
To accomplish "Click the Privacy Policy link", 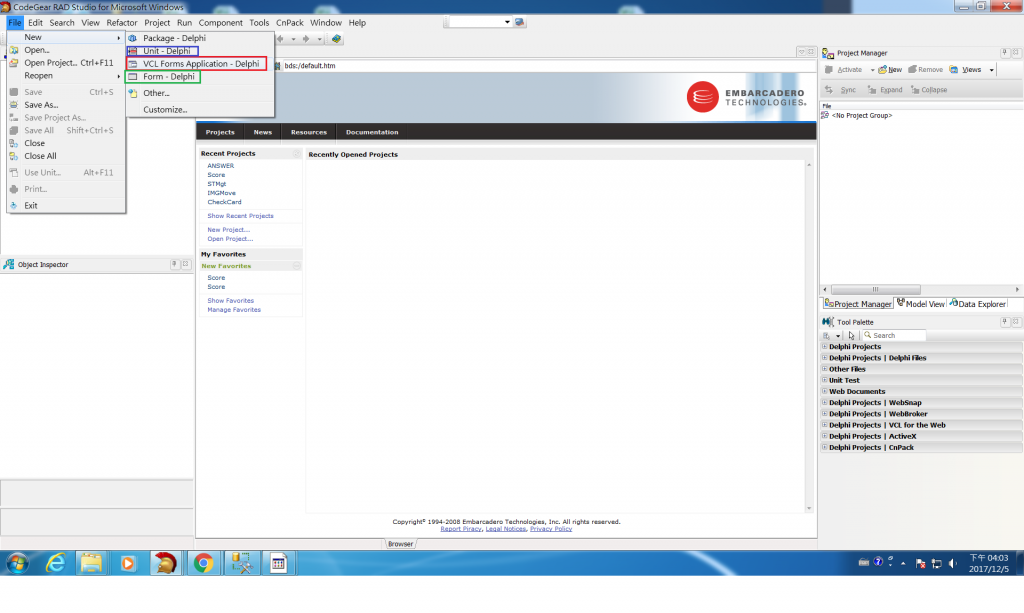I will point(551,529).
